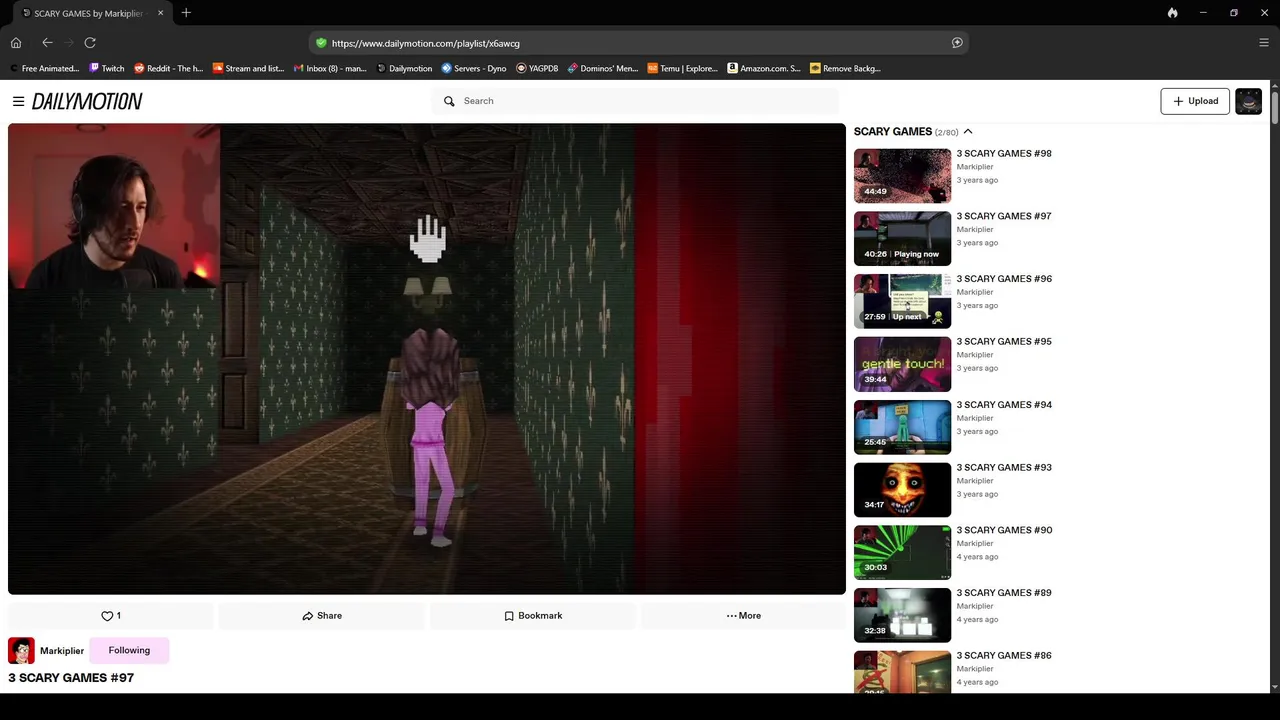Click the flame icon in title bar
Image resolution: width=1280 pixels, height=720 pixels.
pos(1172,13)
